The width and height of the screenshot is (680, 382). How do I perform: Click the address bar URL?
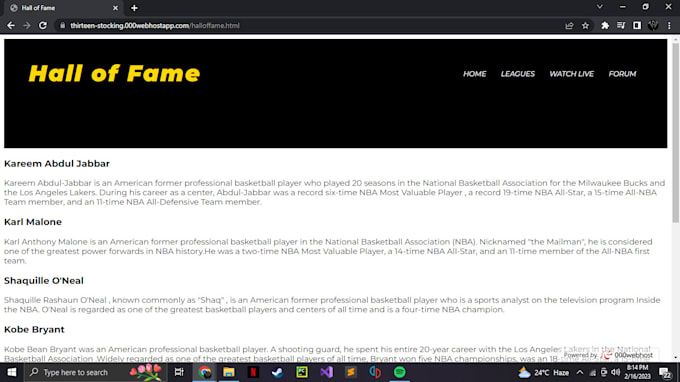click(x=154, y=26)
